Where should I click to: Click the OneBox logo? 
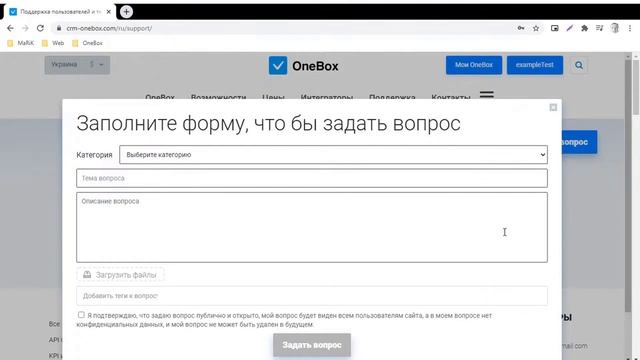pyautogui.click(x=303, y=66)
